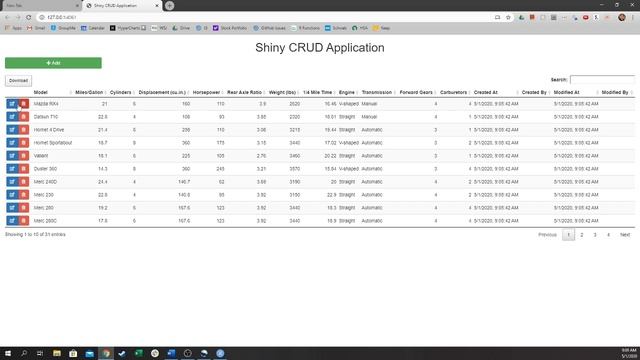The width and height of the screenshot is (640, 360).
Task: Edit the Datsun 710 row
Action: [x=12, y=117]
